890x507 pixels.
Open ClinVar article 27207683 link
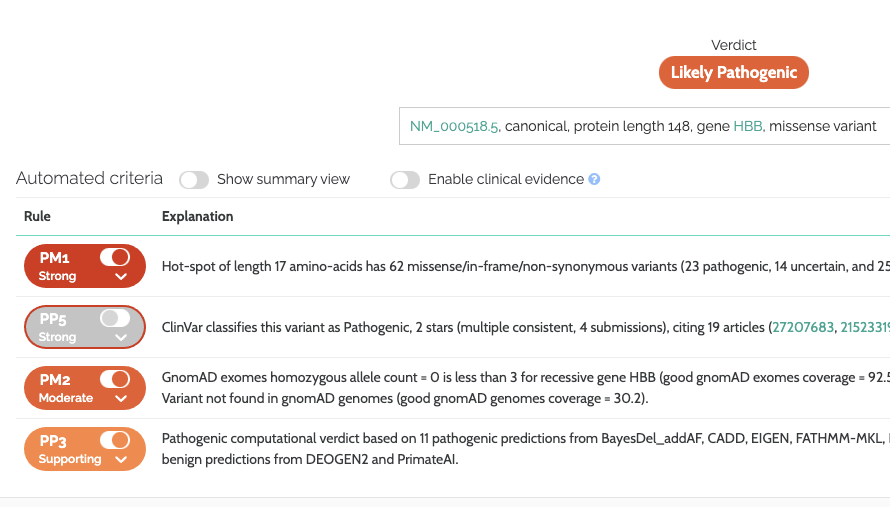tap(802, 327)
